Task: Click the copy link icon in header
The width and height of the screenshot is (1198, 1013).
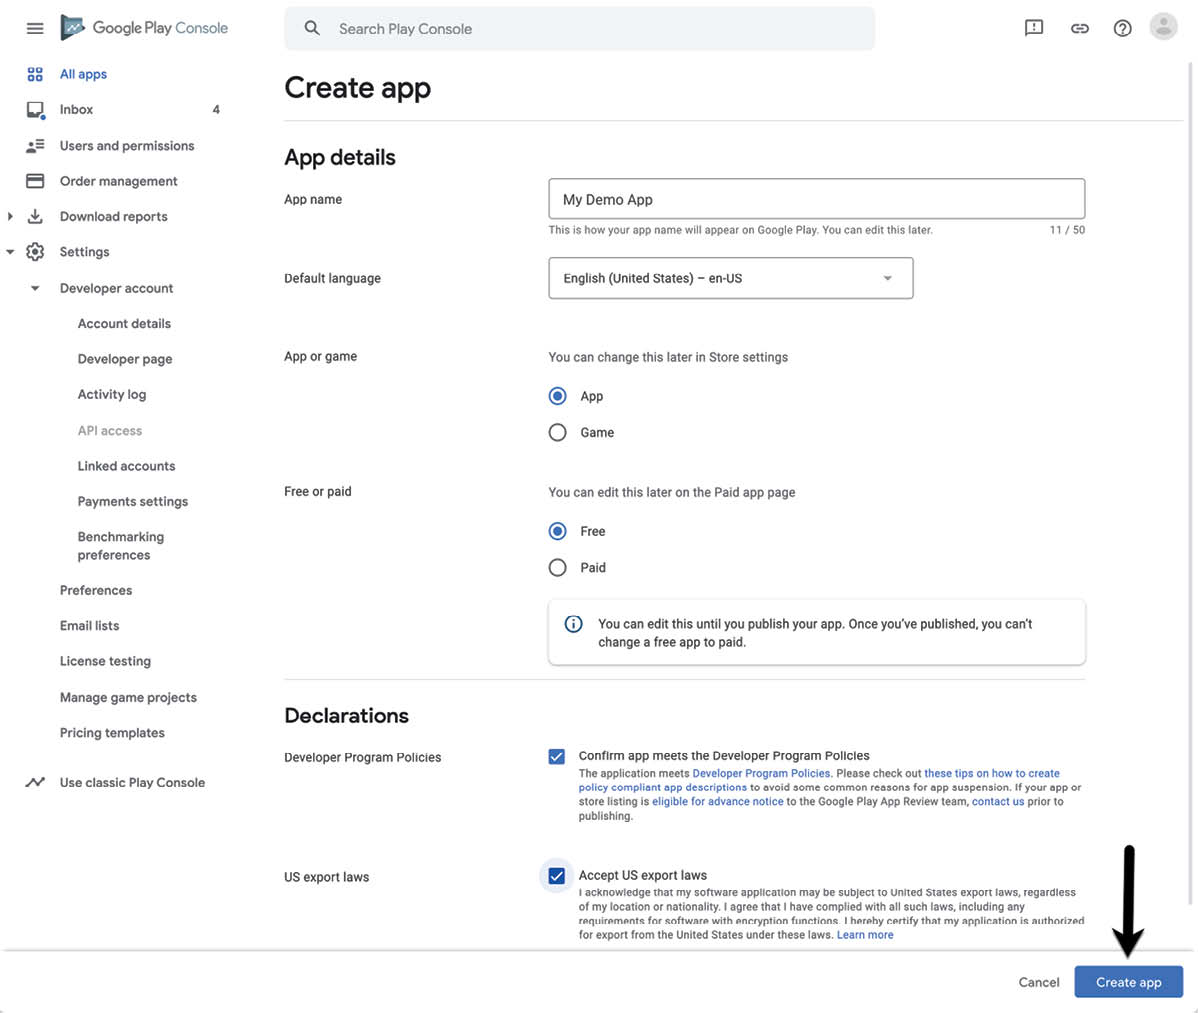Action: point(1079,28)
